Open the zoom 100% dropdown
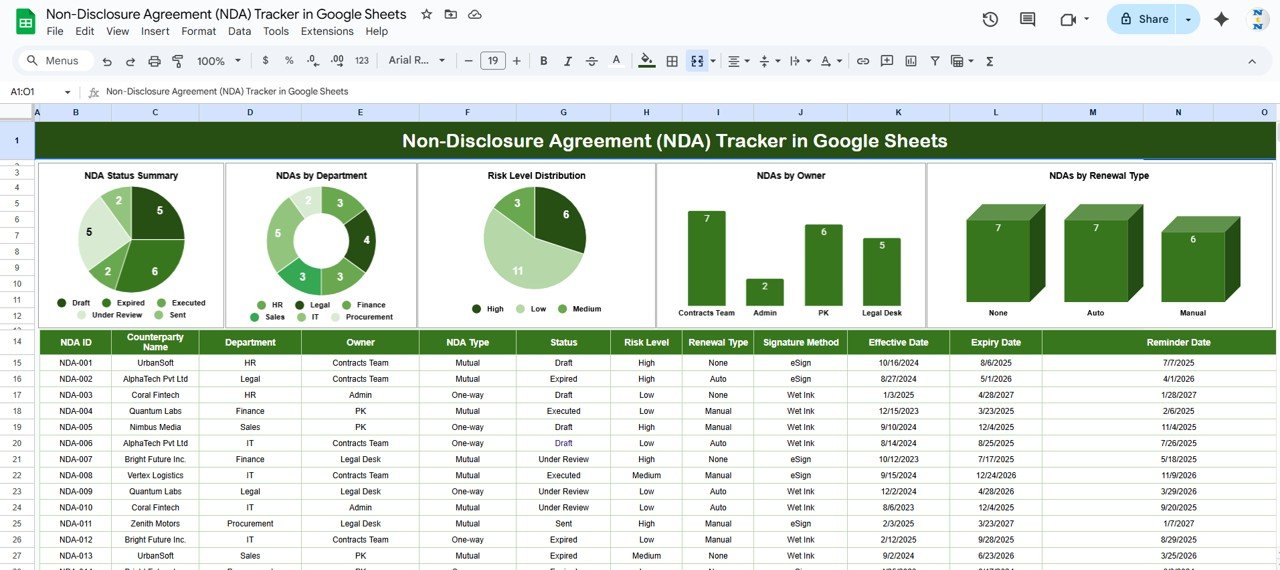Image resolution: width=1280 pixels, height=570 pixels. coord(217,61)
